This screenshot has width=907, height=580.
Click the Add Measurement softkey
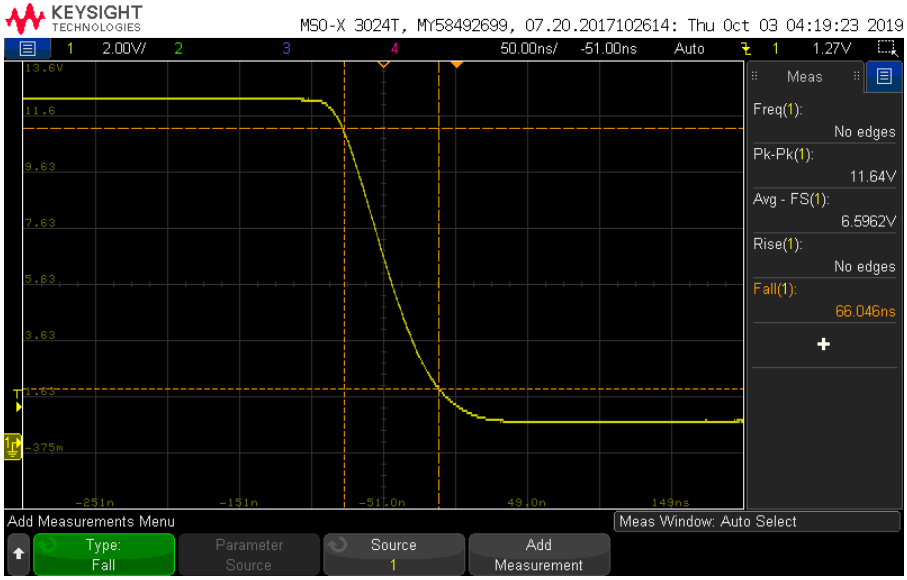pyautogui.click(x=539, y=555)
